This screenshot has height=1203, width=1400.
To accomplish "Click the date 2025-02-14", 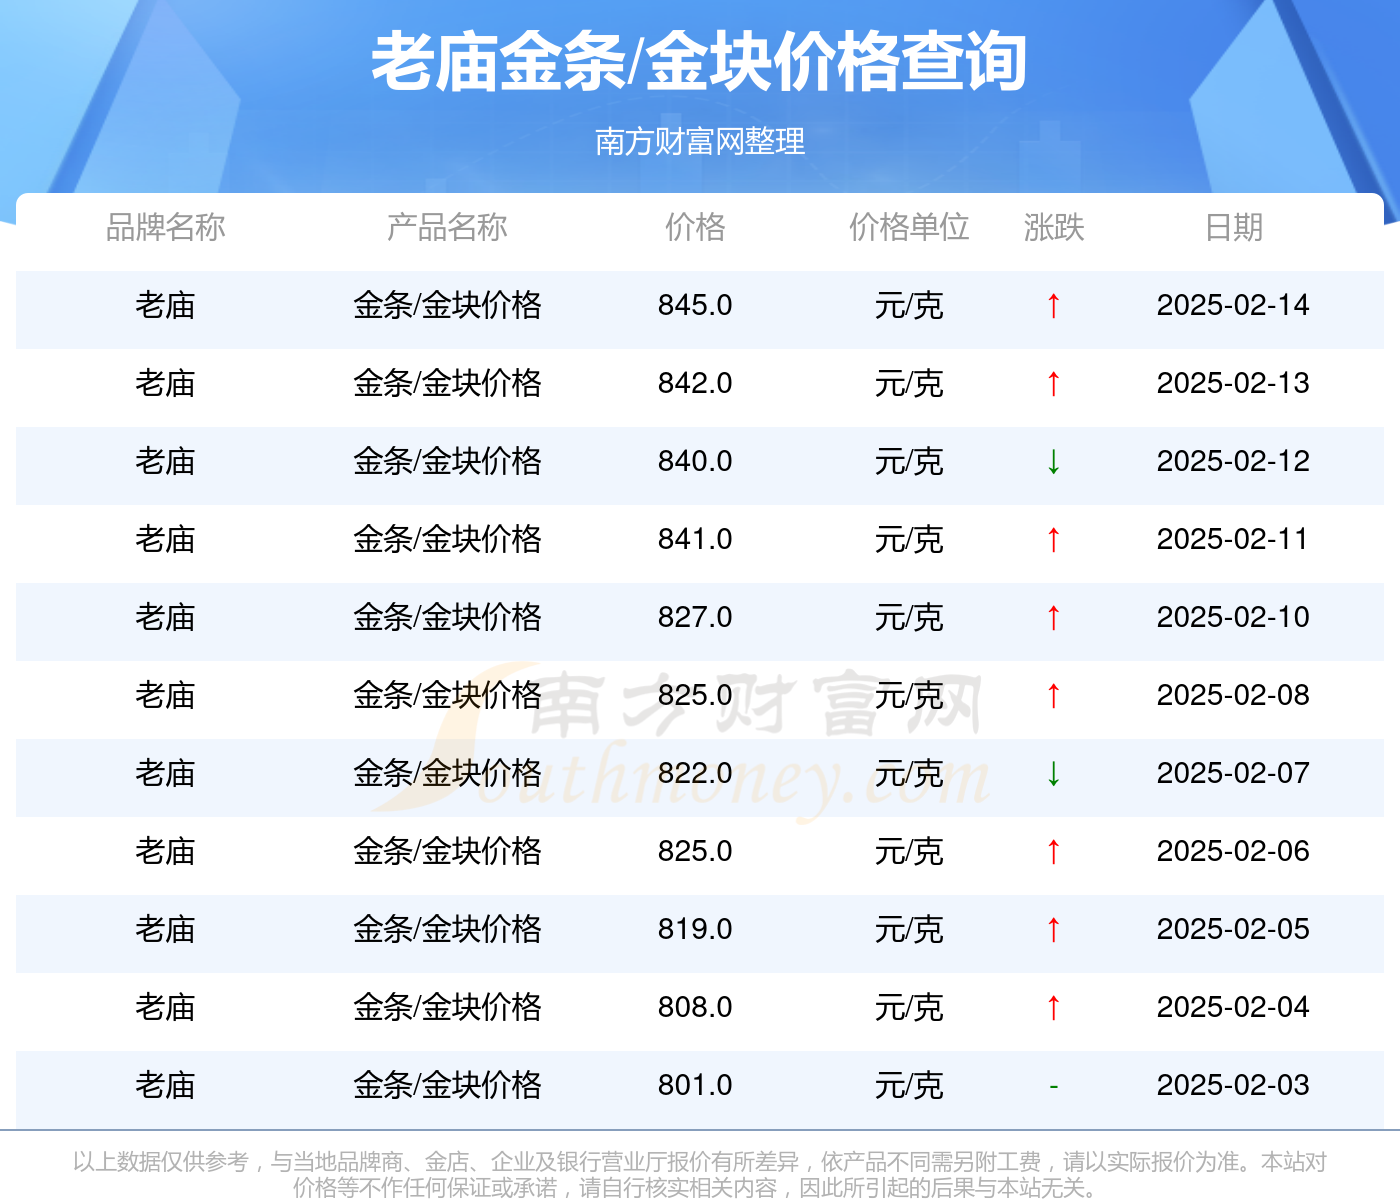I will click(1233, 305).
